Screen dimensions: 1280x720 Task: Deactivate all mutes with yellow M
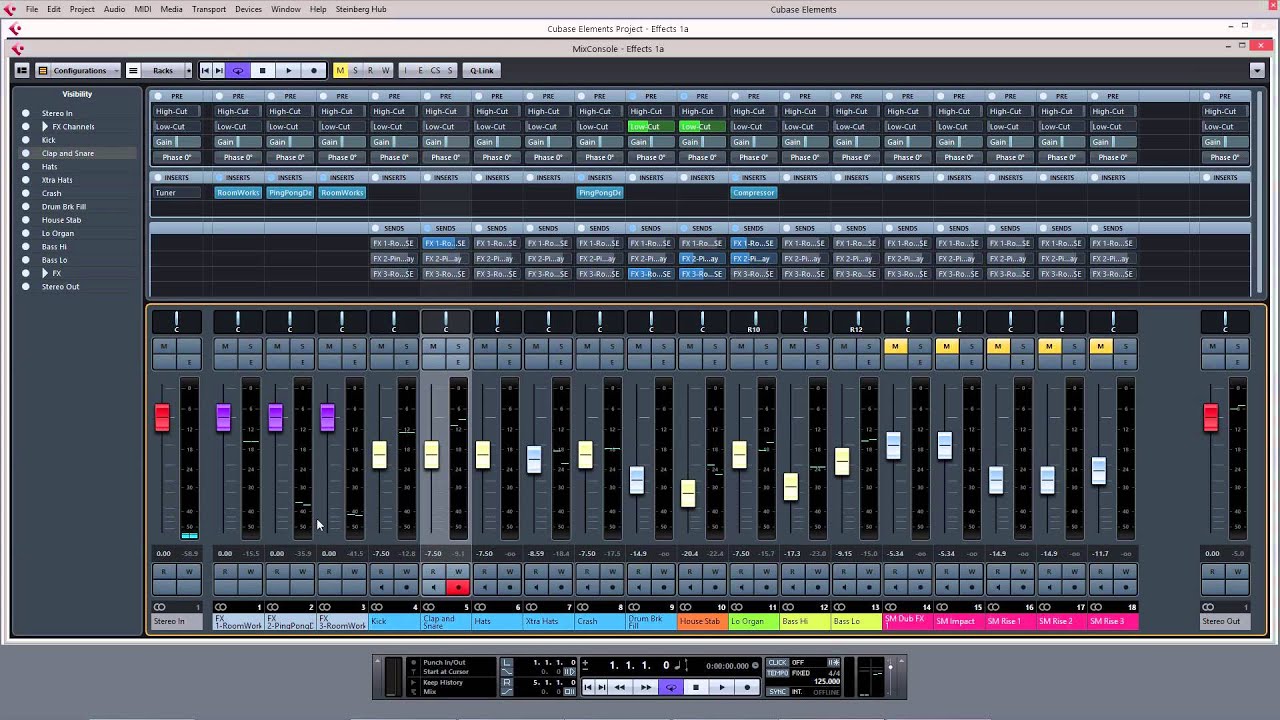pyautogui.click(x=340, y=70)
